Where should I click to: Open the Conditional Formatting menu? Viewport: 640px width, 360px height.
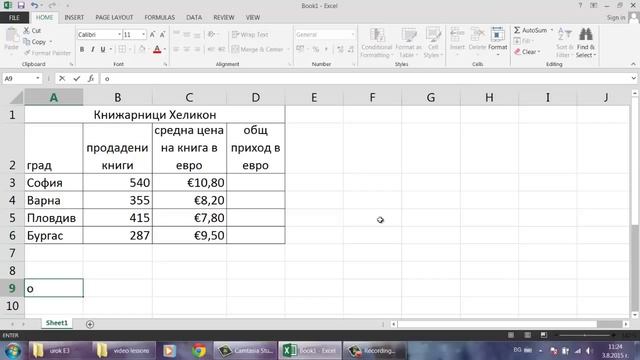tap(376, 43)
